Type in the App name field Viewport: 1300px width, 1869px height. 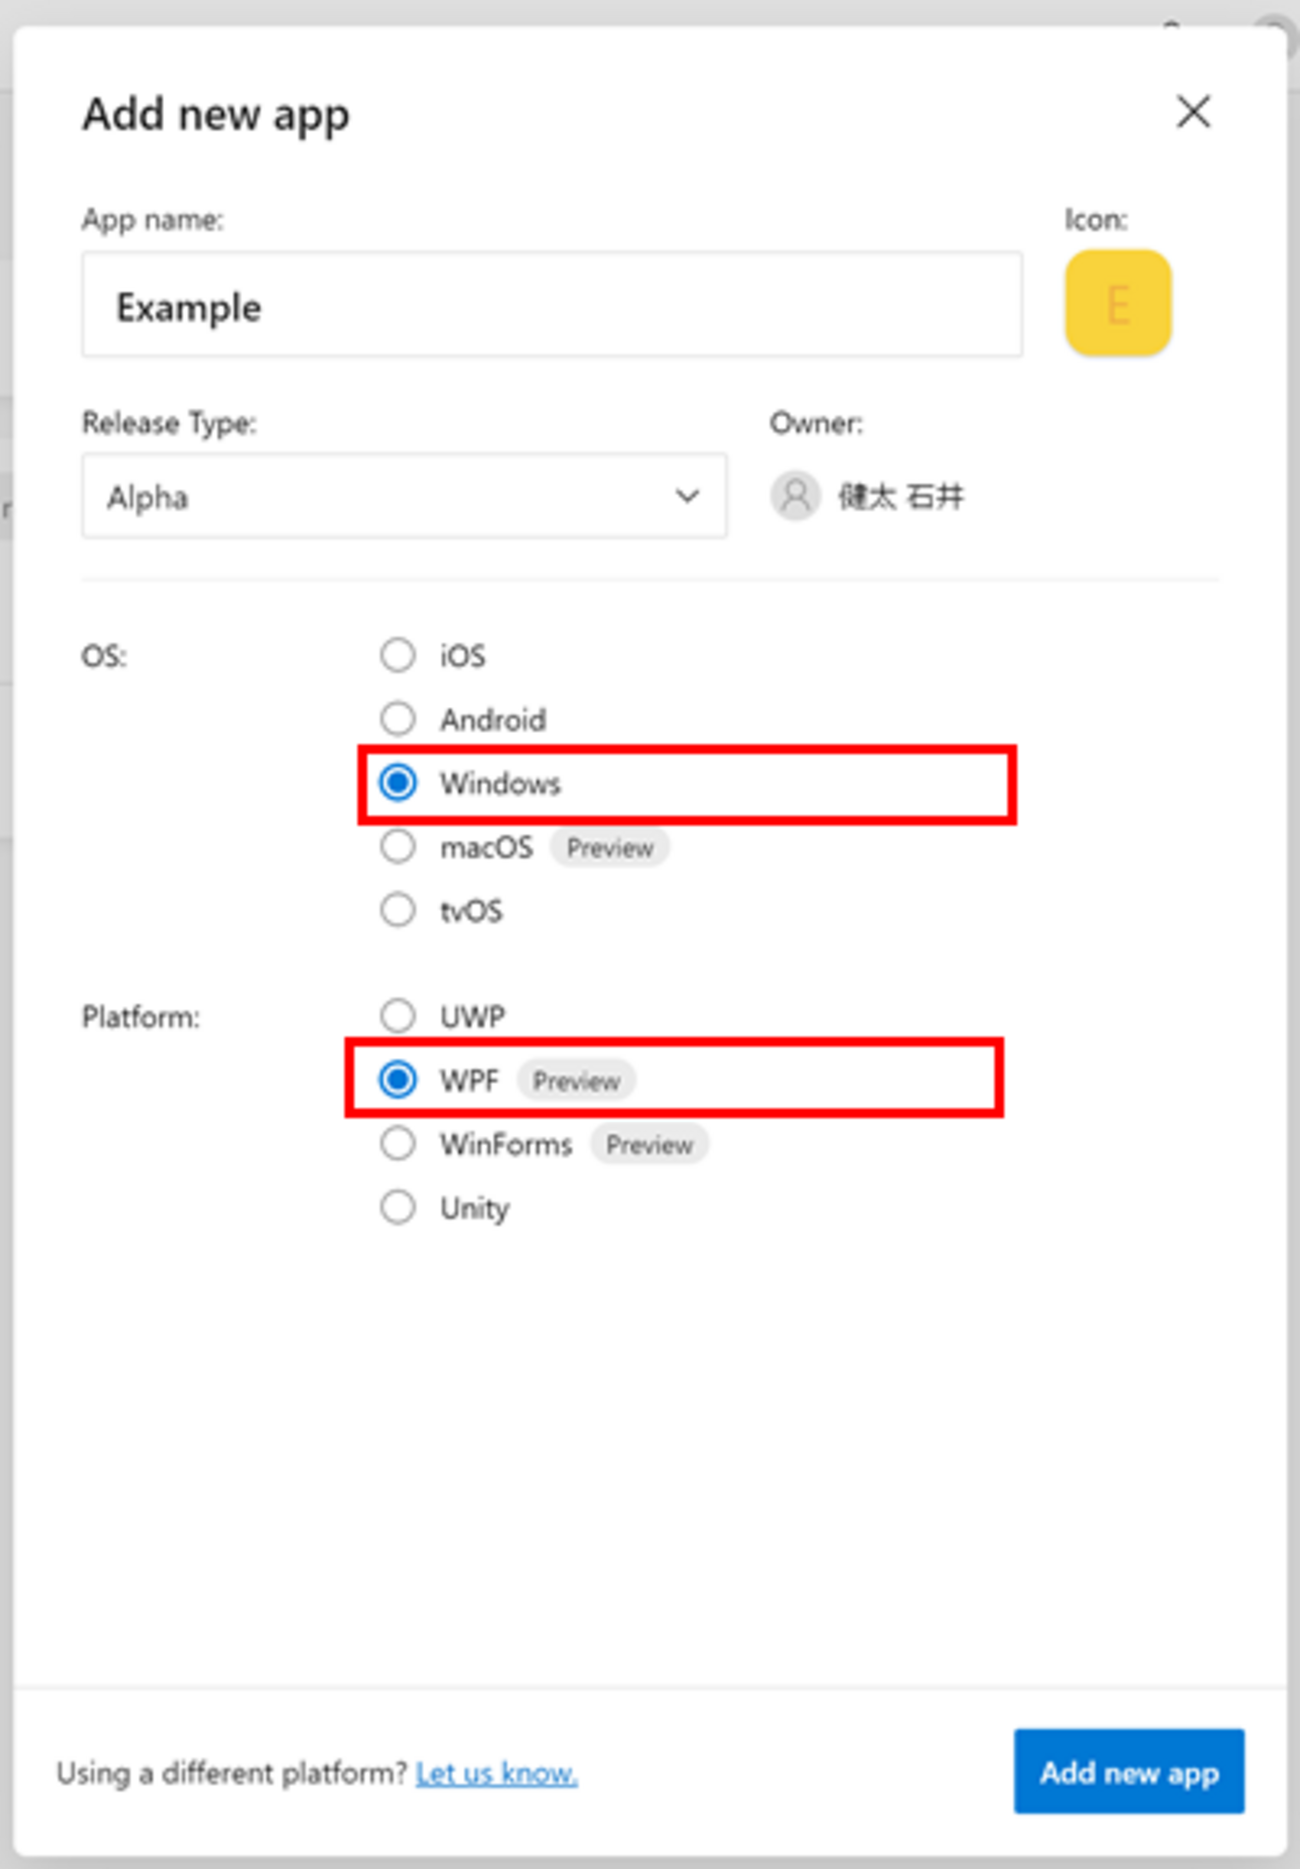coord(552,306)
